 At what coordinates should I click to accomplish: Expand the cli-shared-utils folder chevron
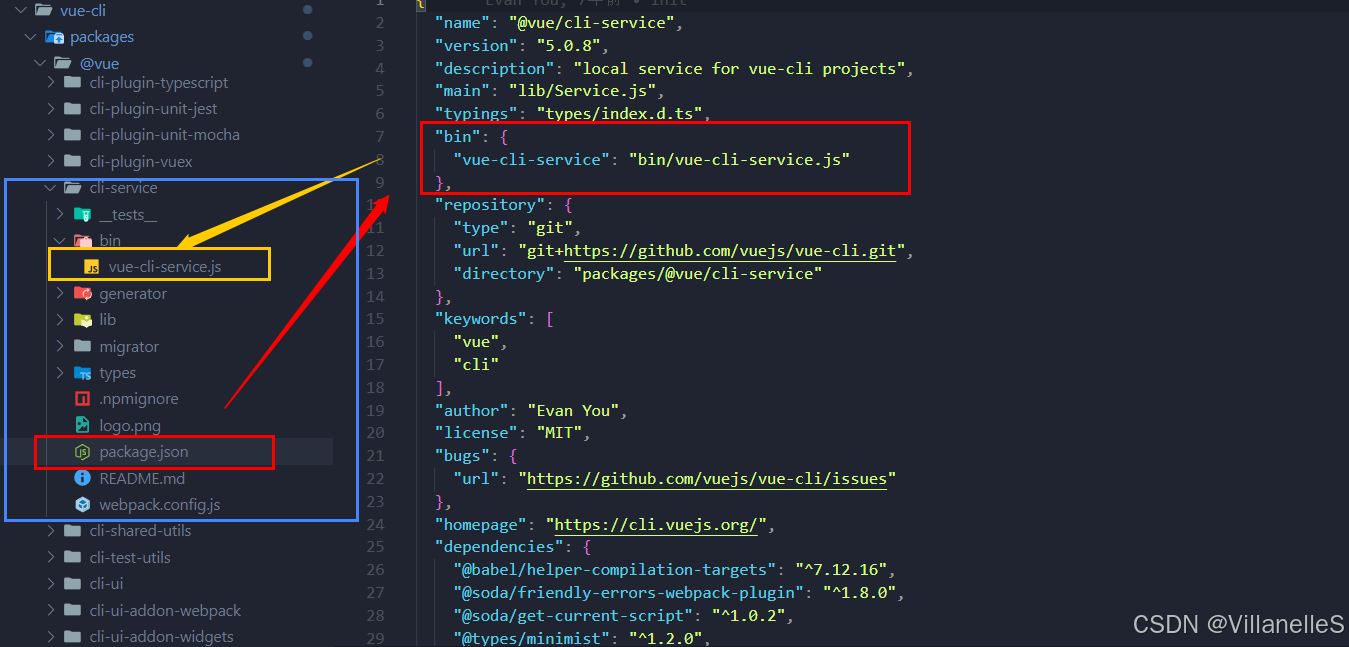pos(51,531)
